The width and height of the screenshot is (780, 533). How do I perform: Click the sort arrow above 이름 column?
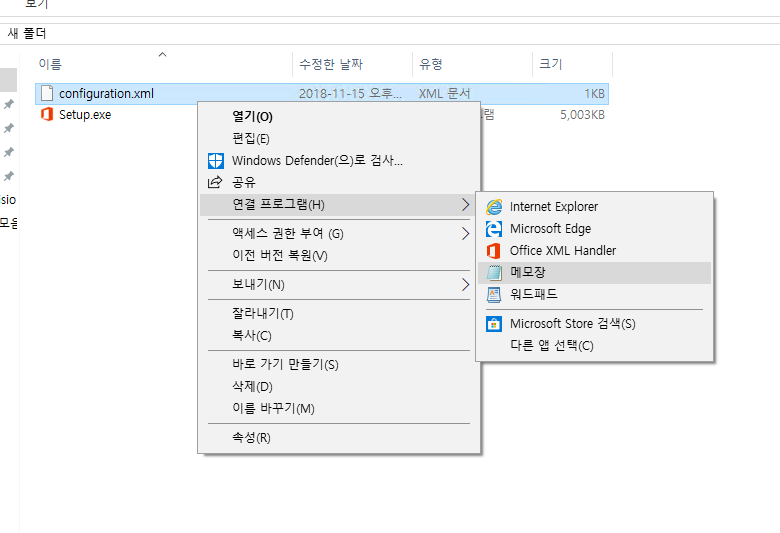pos(162,54)
